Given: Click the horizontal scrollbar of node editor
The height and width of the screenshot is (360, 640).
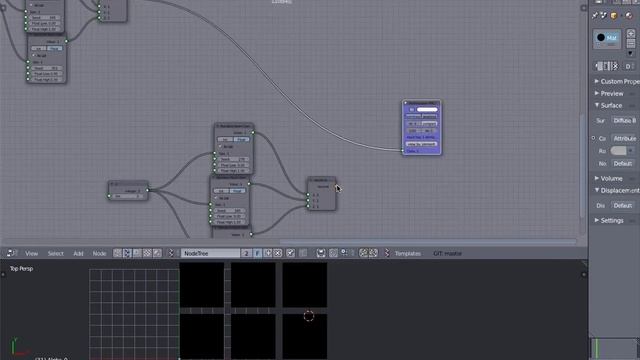Looking at the screenshot, I should pos(427,242).
